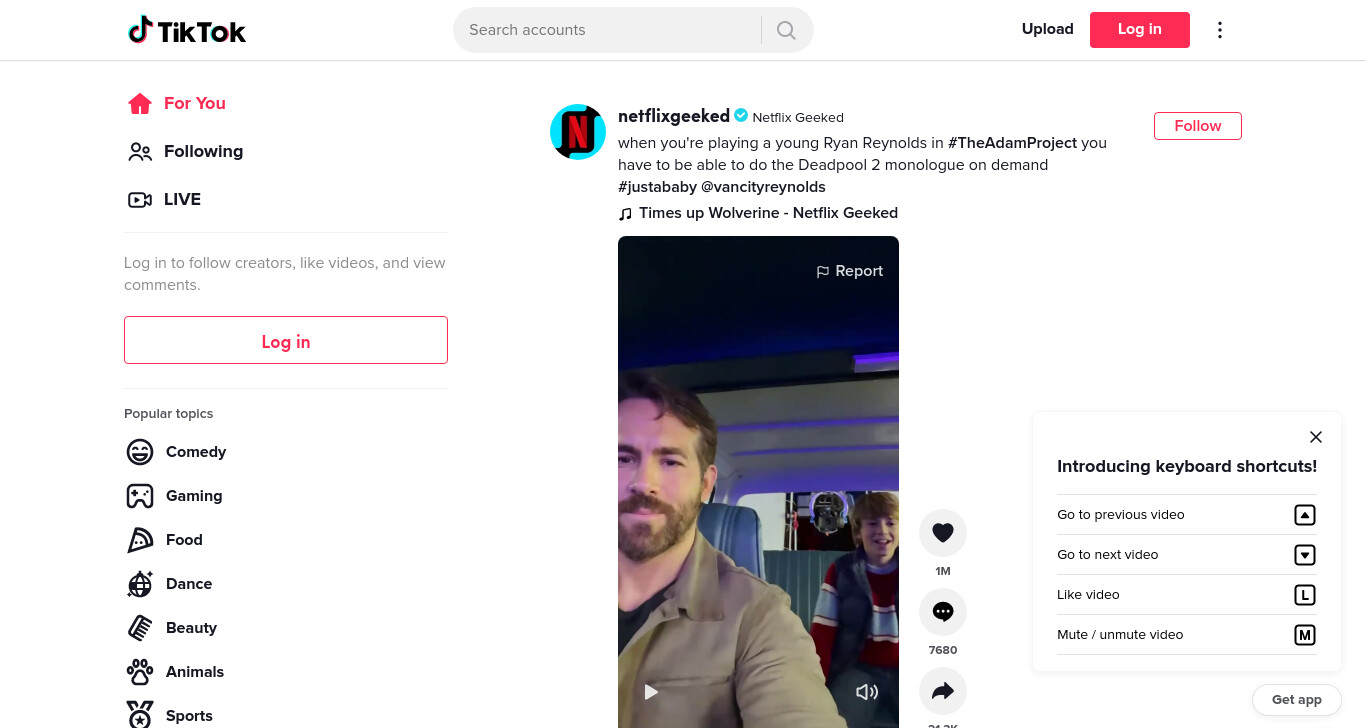
Task: Like the video with heart icon
Action: [x=943, y=533]
